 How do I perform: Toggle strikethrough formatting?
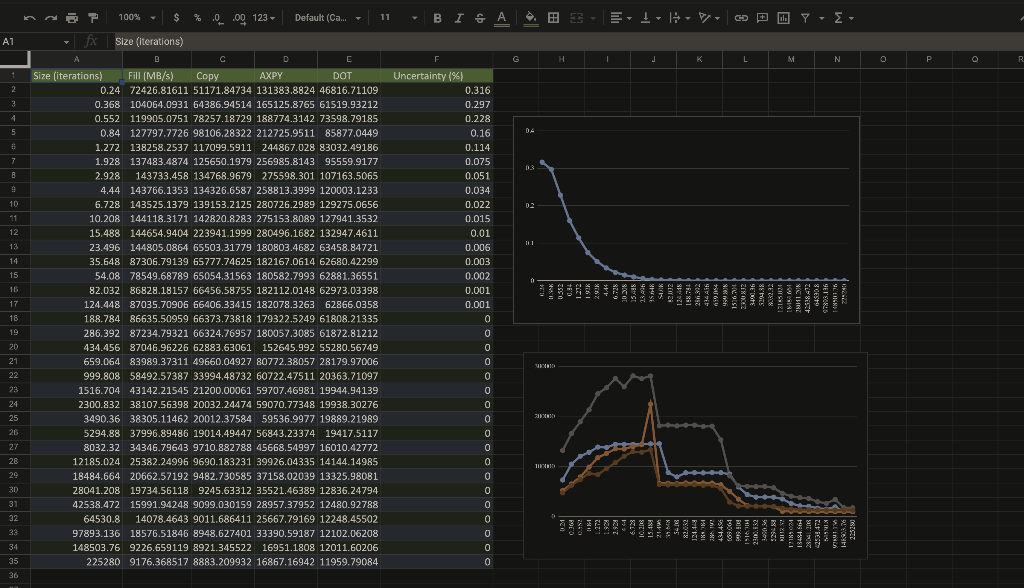[x=478, y=18]
